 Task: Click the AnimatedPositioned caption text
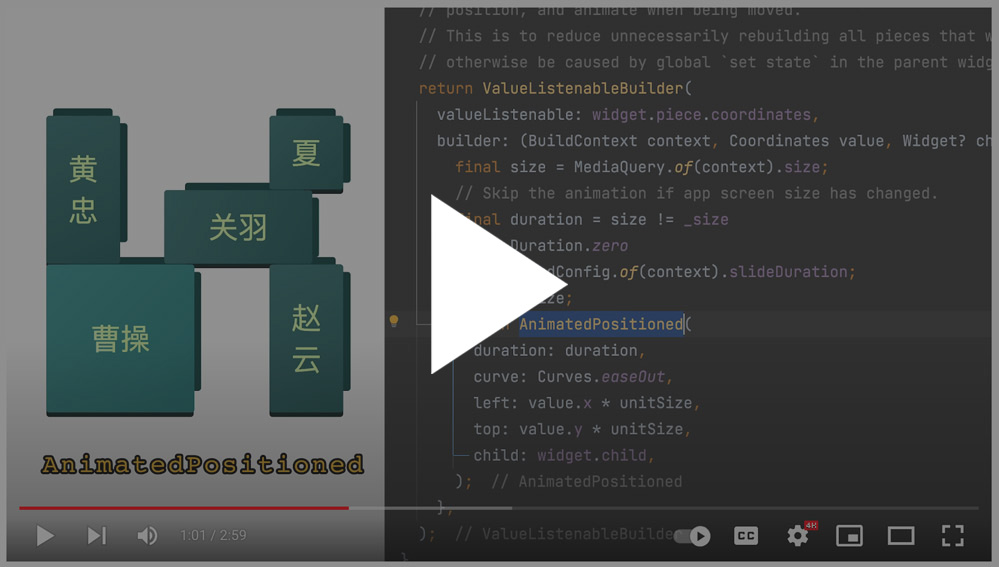[202, 465]
